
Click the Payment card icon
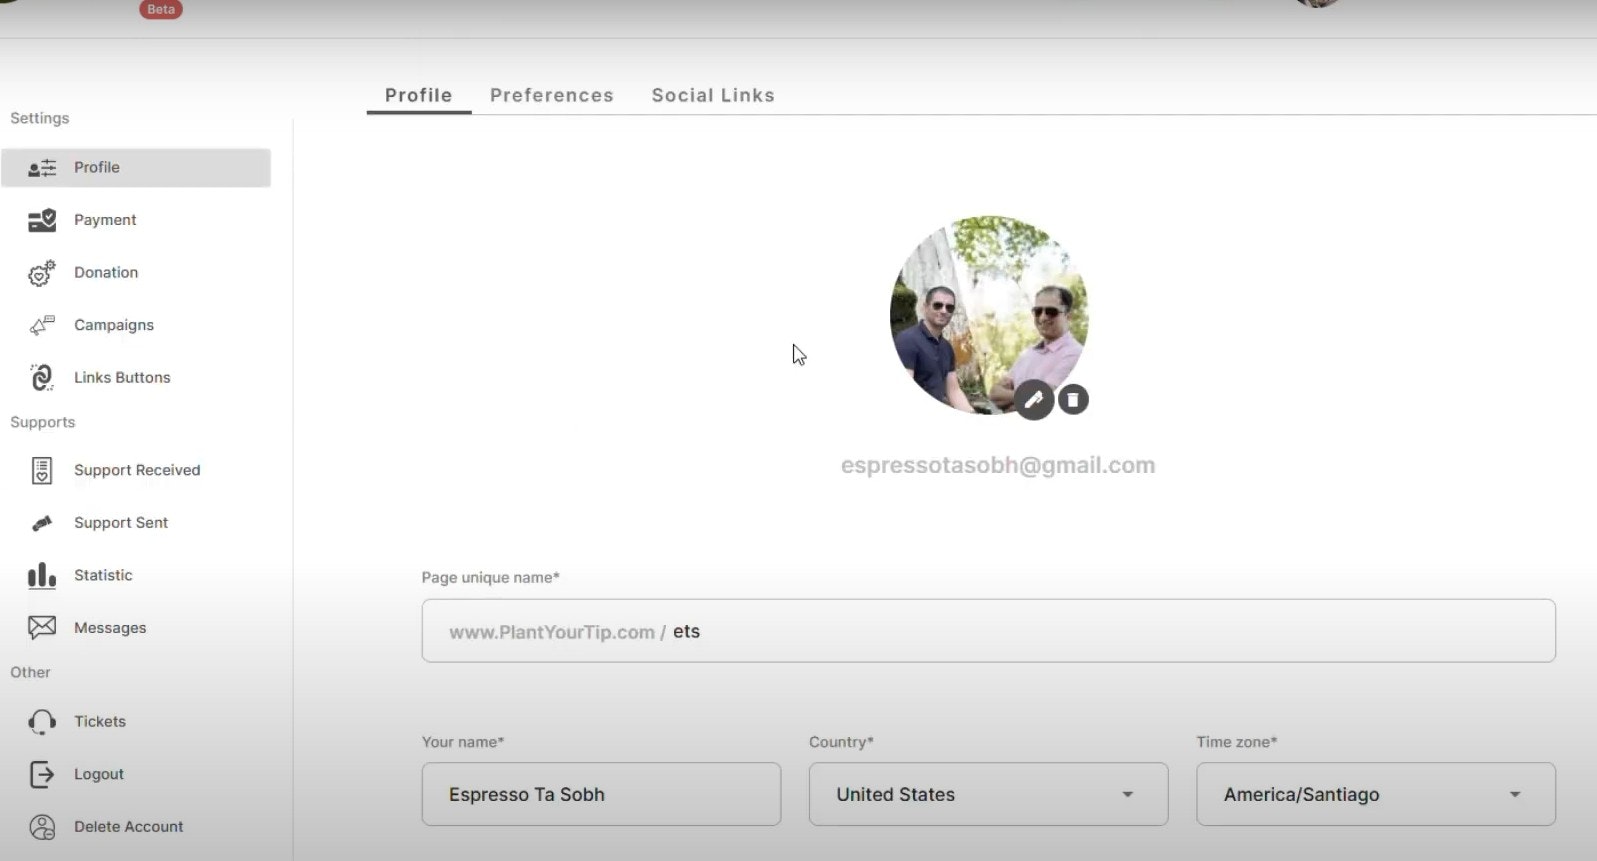[x=42, y=220]
